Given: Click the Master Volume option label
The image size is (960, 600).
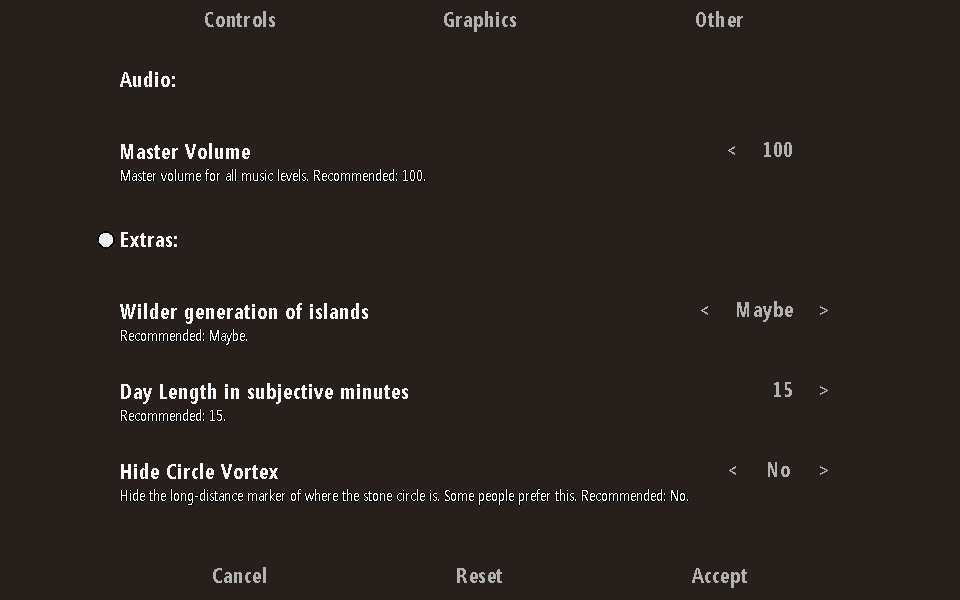Looking at the screenshot, I should pos(185,152).
